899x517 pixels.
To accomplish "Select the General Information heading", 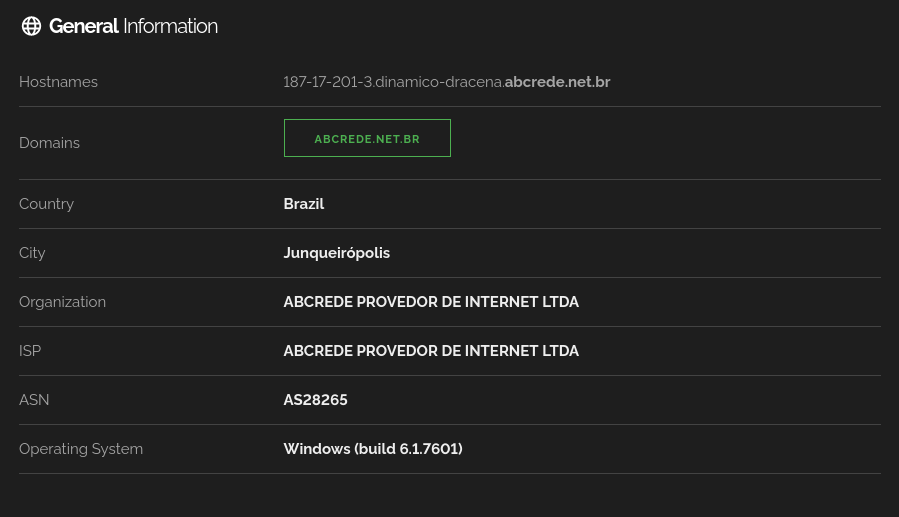I will tap(133, 26).
